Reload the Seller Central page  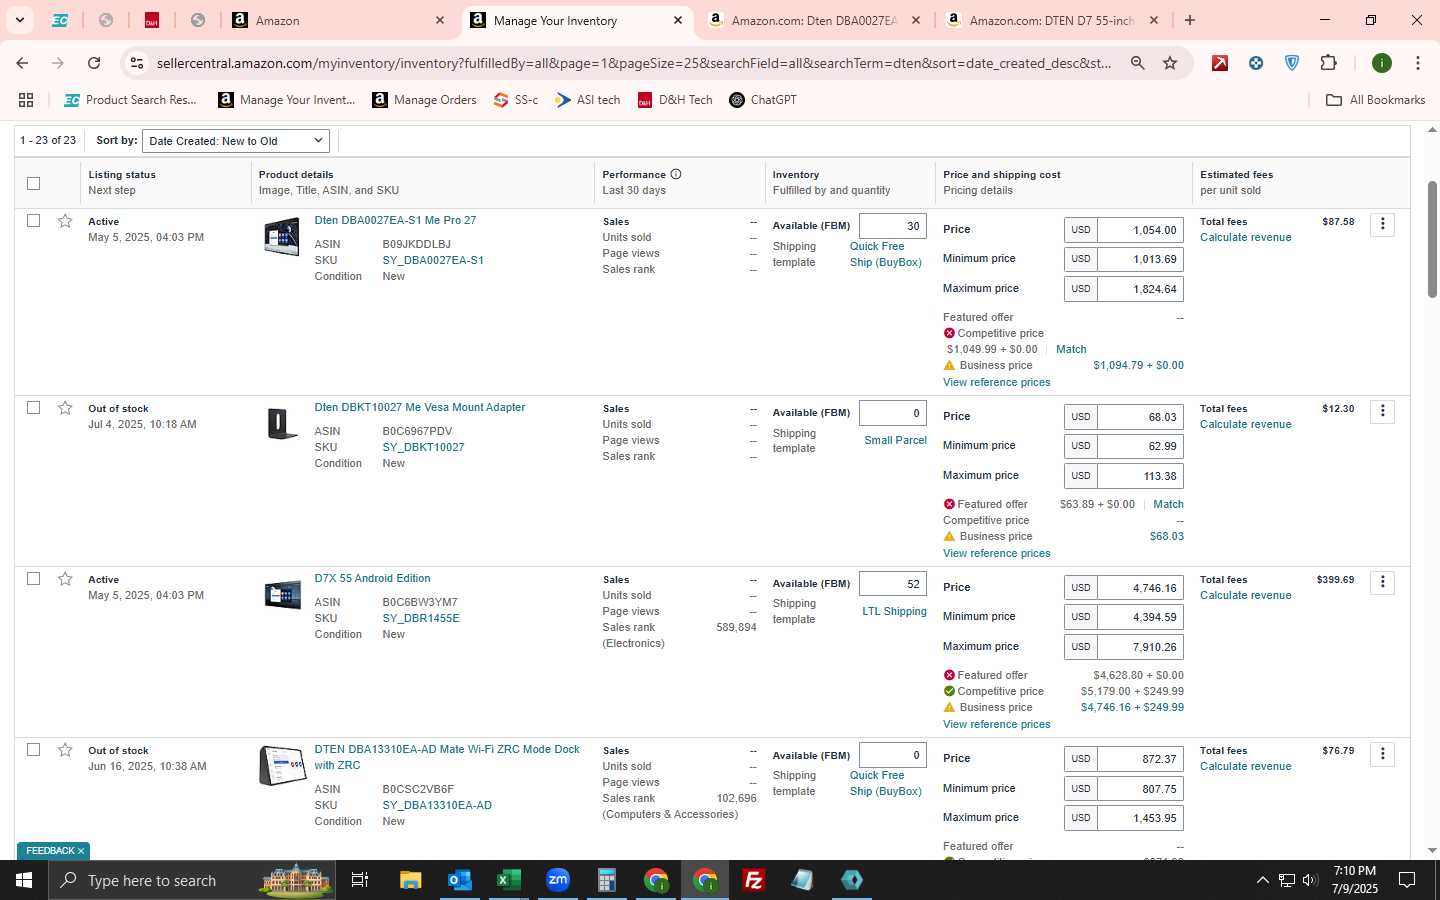point(94,63)
